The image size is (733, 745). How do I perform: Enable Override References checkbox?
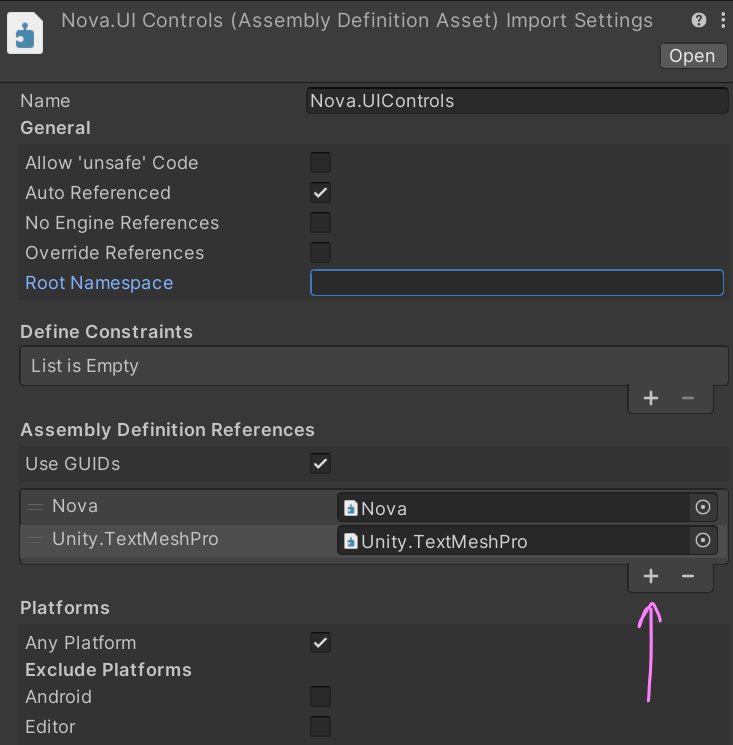click(x=320, y=252)
